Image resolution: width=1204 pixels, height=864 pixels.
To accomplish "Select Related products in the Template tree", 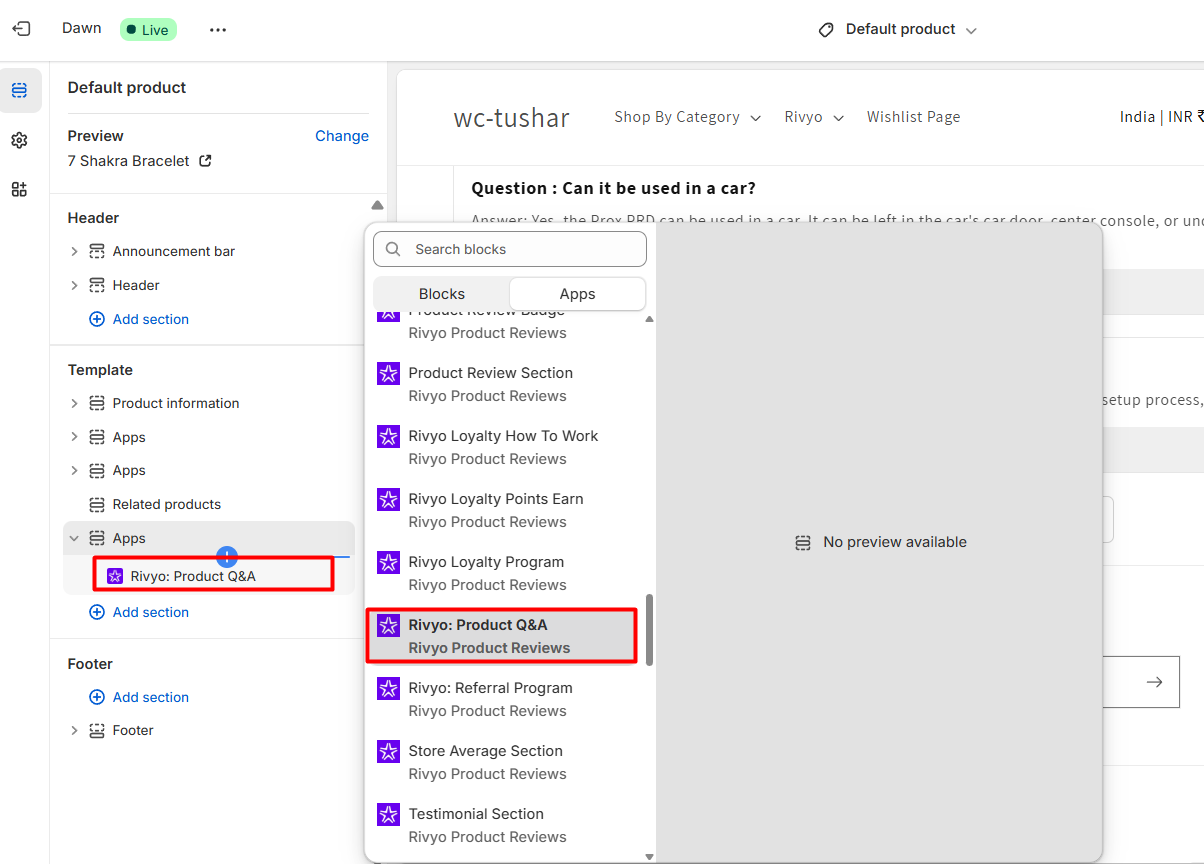I will click(x=166, y=504).
